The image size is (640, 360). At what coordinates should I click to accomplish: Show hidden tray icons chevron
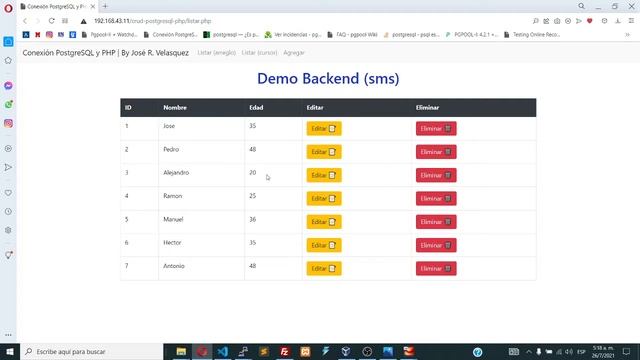529,351
